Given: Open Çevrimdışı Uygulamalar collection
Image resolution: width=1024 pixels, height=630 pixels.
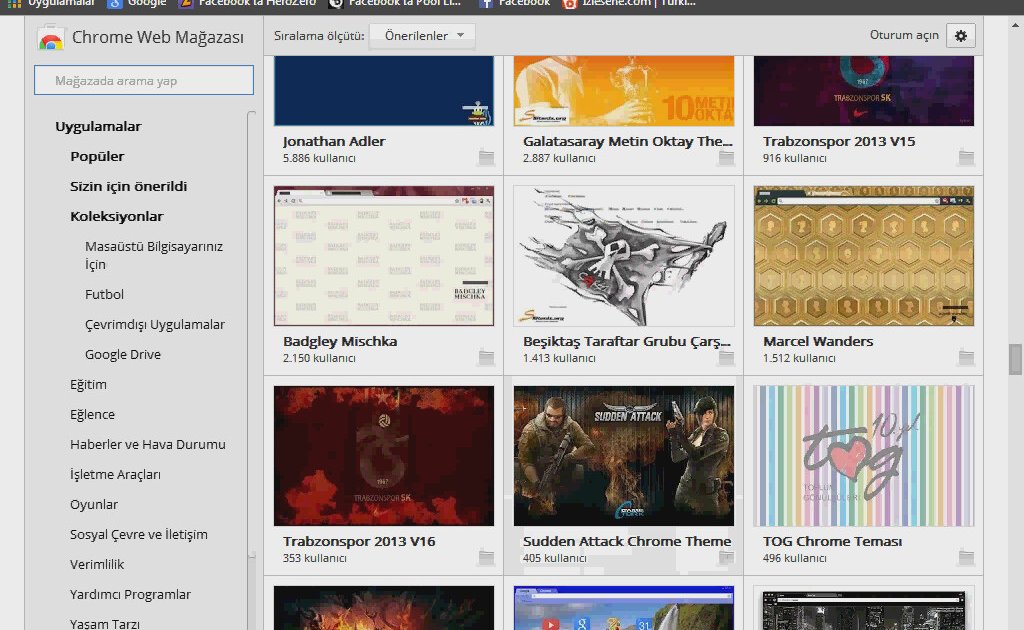Looking at the screenshot, I should pos(155,324).
